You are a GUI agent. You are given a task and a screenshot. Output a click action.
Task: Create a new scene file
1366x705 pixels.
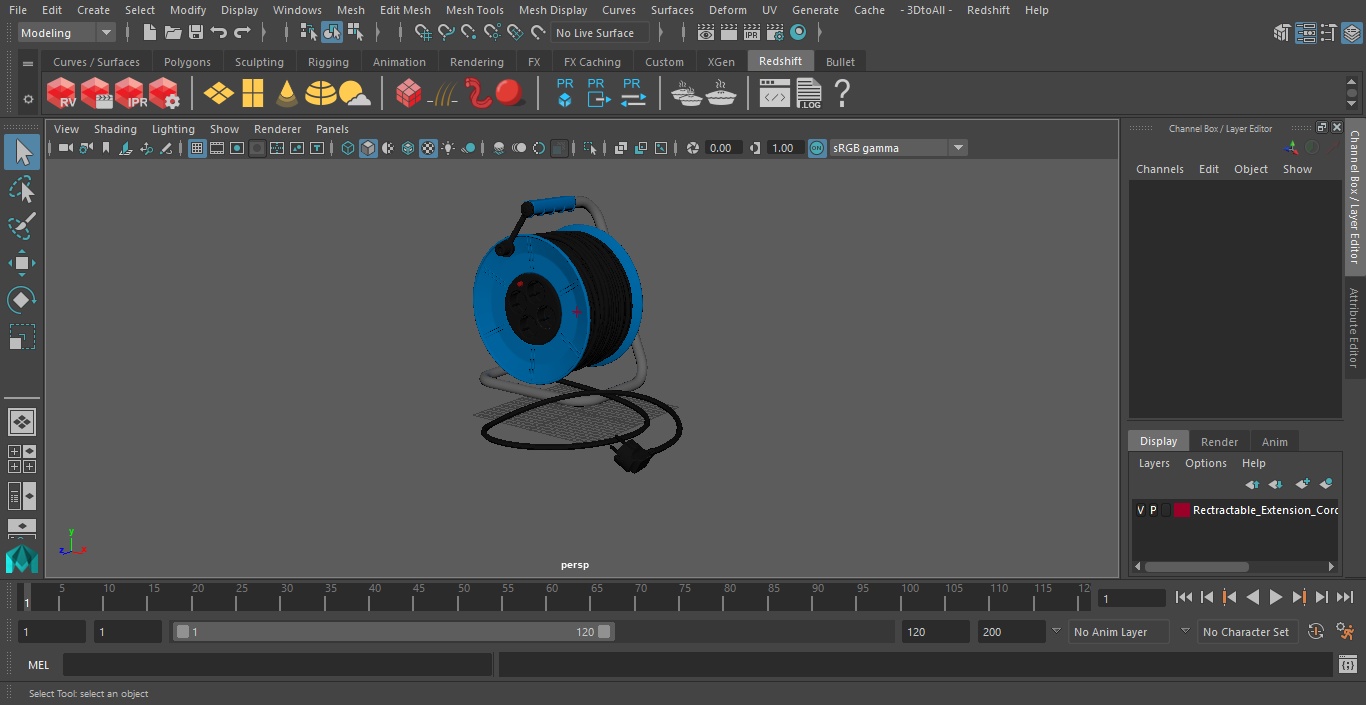click(x=149, y=33)
